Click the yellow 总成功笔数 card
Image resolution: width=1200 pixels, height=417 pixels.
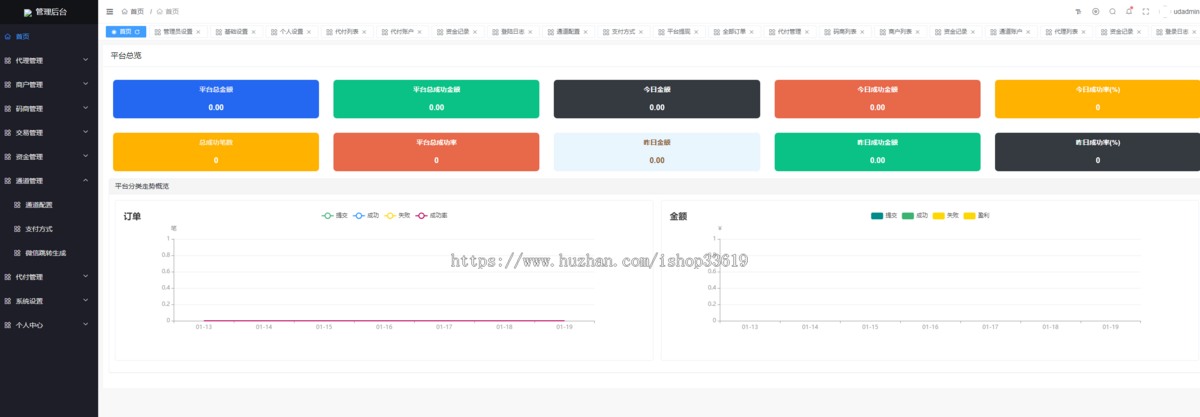(x=216, y=152)
